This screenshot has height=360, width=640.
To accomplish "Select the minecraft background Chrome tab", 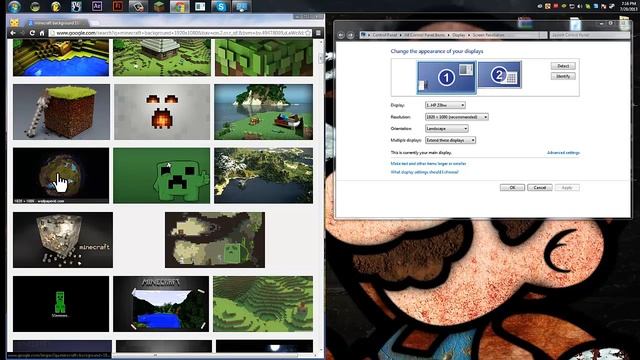I will 56,23.
